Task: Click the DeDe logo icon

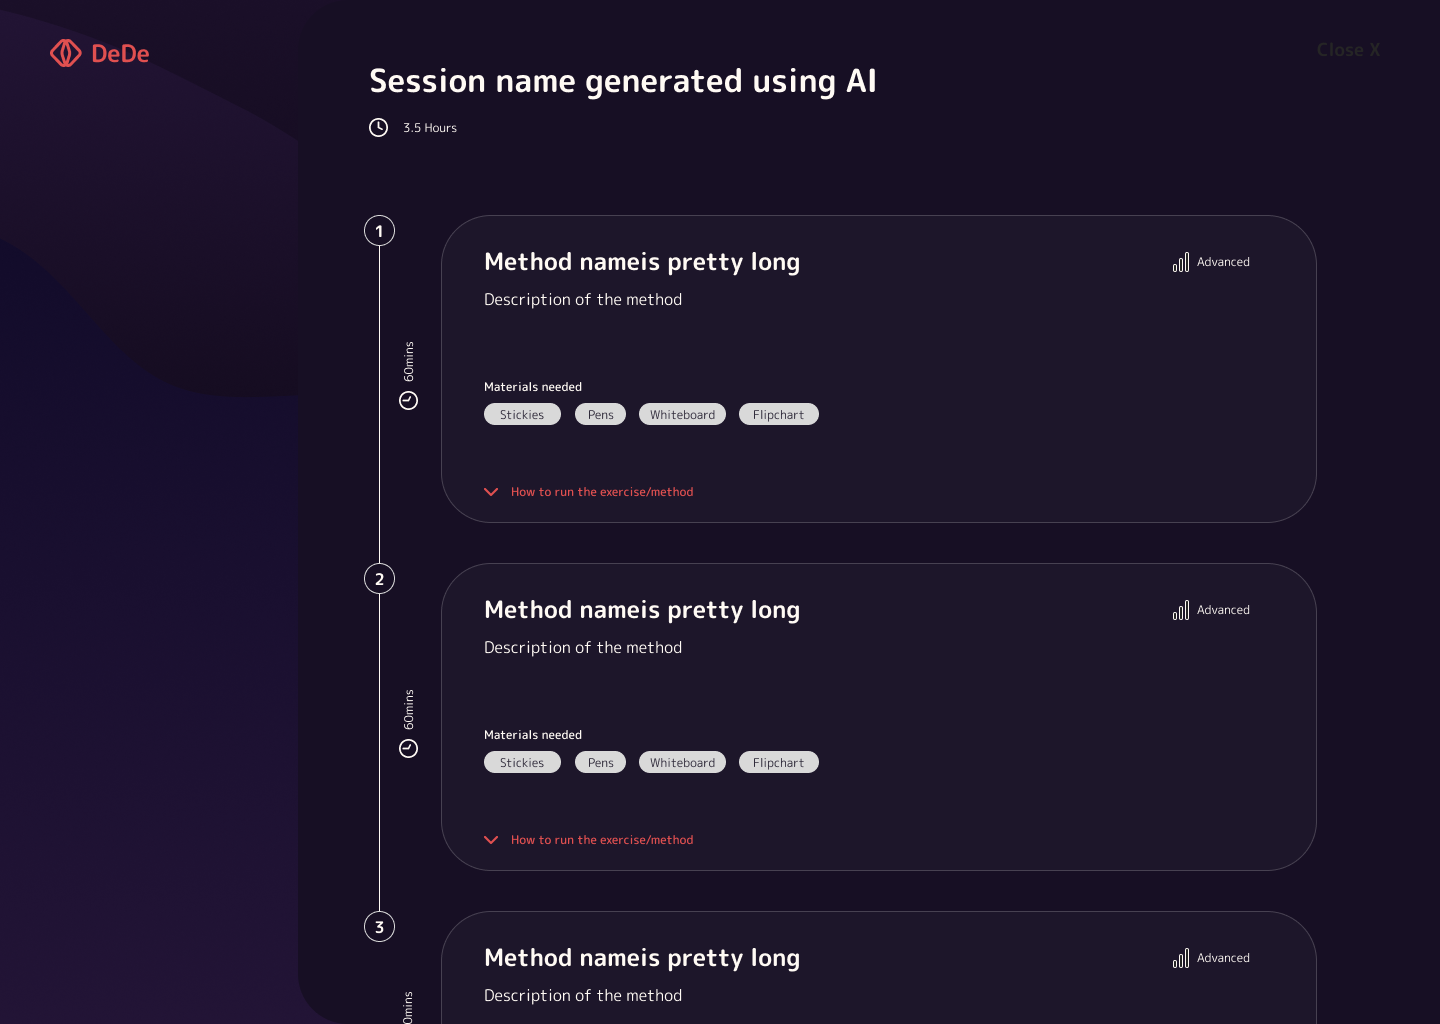Action: tap(66, 53)
